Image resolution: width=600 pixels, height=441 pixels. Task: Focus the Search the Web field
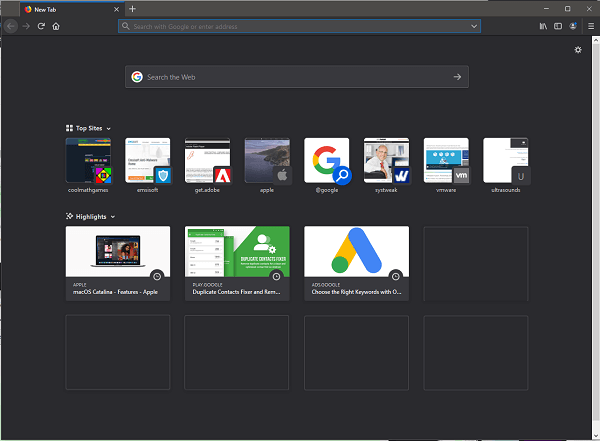(x=297, y=77)
